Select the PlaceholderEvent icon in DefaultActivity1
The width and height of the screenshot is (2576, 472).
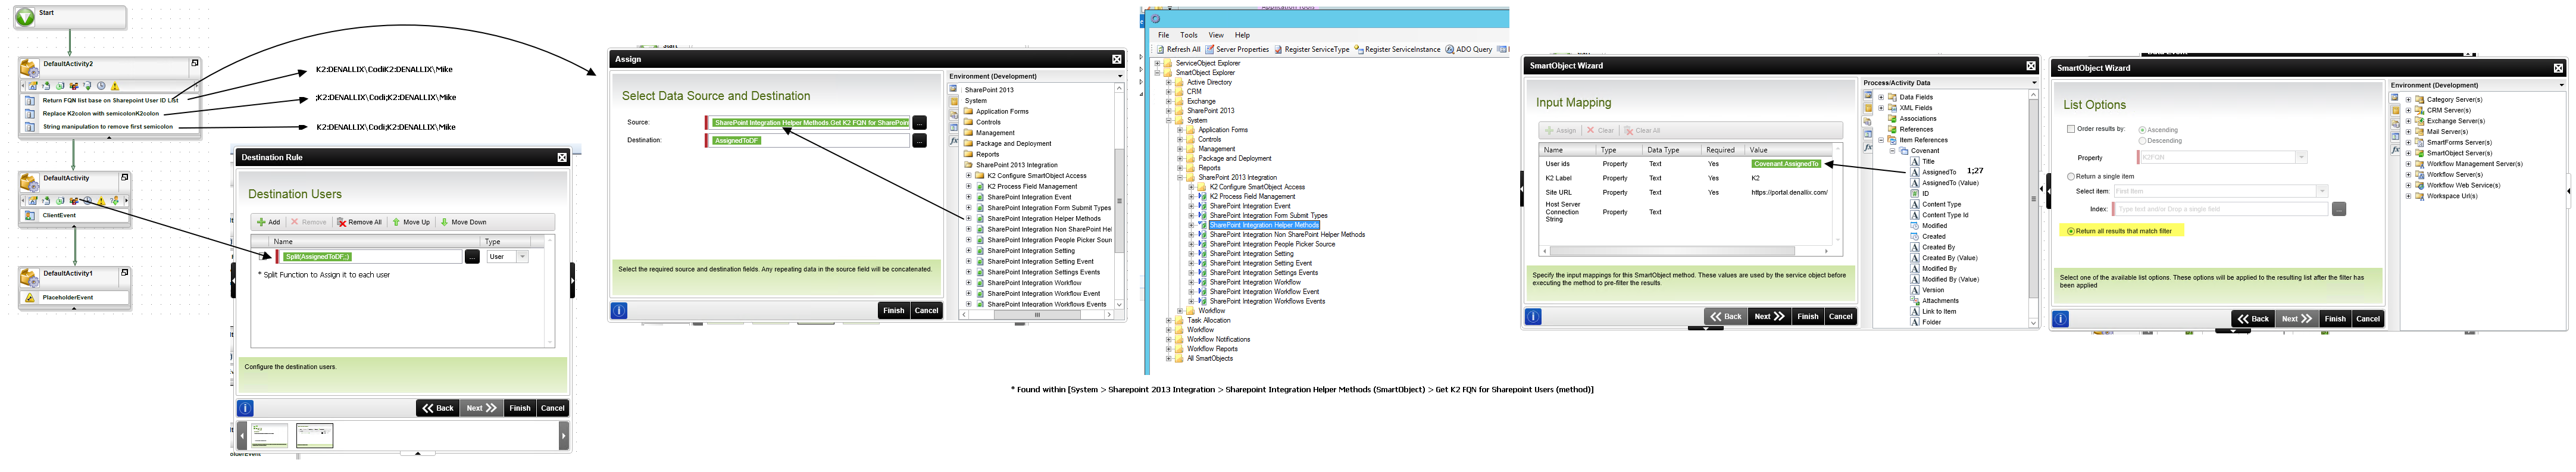[x=30, y=297]
